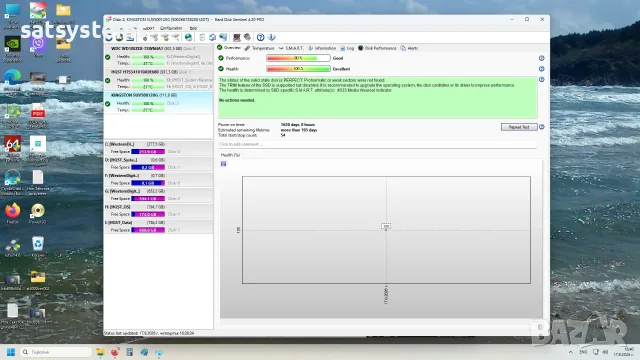Click the blue refresh arrows toolbar icon

[109, 38]
